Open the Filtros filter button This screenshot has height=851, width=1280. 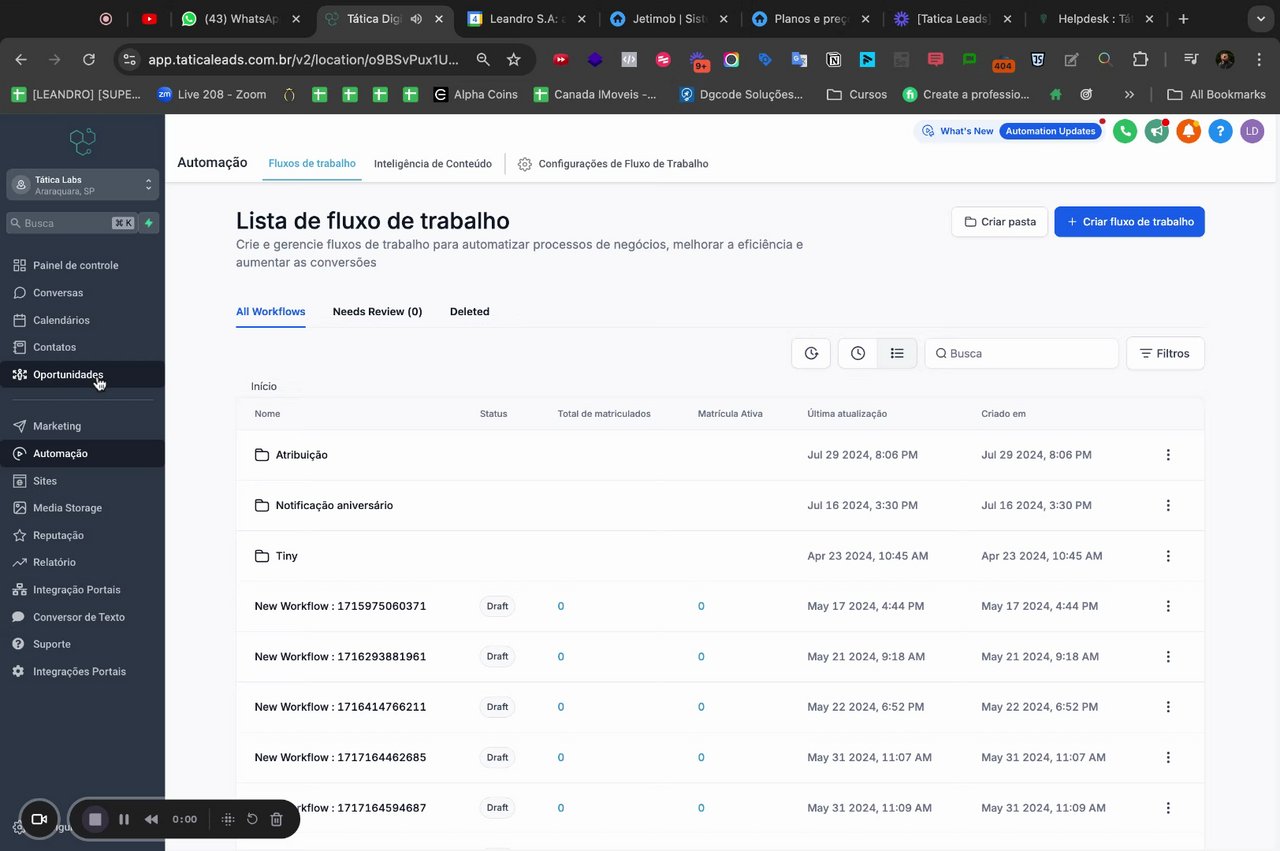[x=1165, y=353]
